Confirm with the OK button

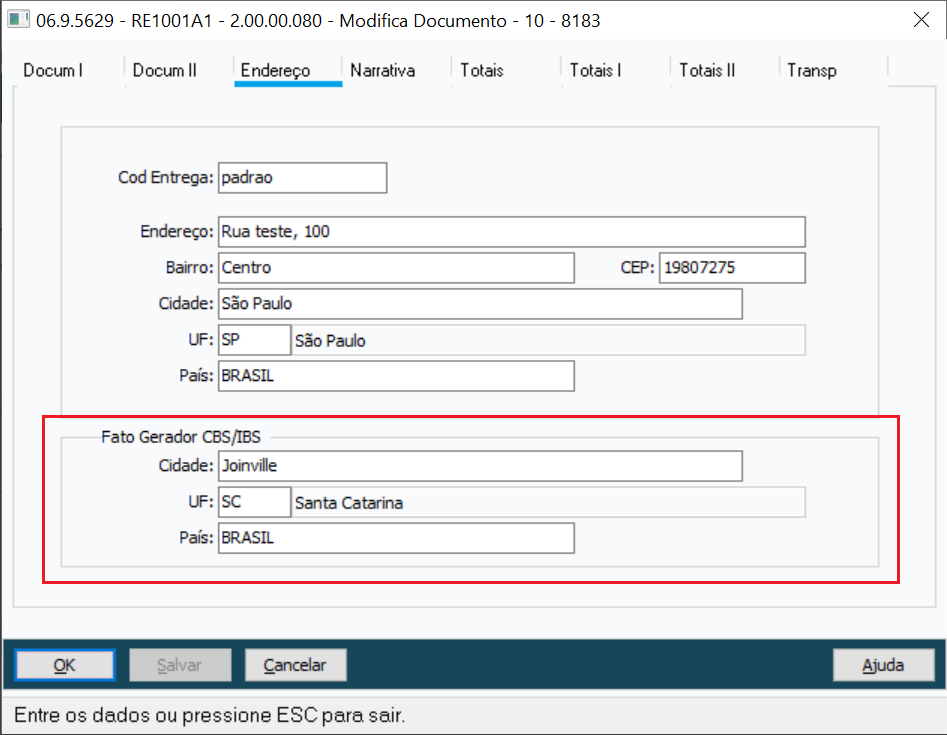coord(65,665)
